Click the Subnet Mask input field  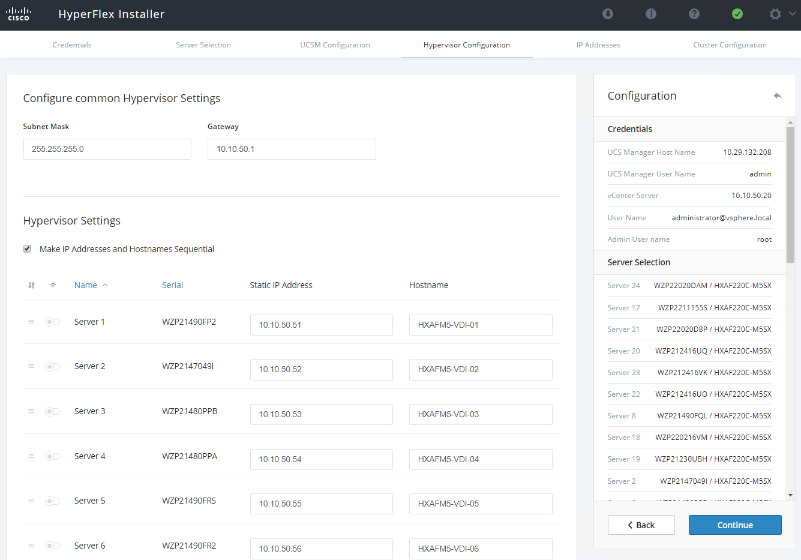107,149
